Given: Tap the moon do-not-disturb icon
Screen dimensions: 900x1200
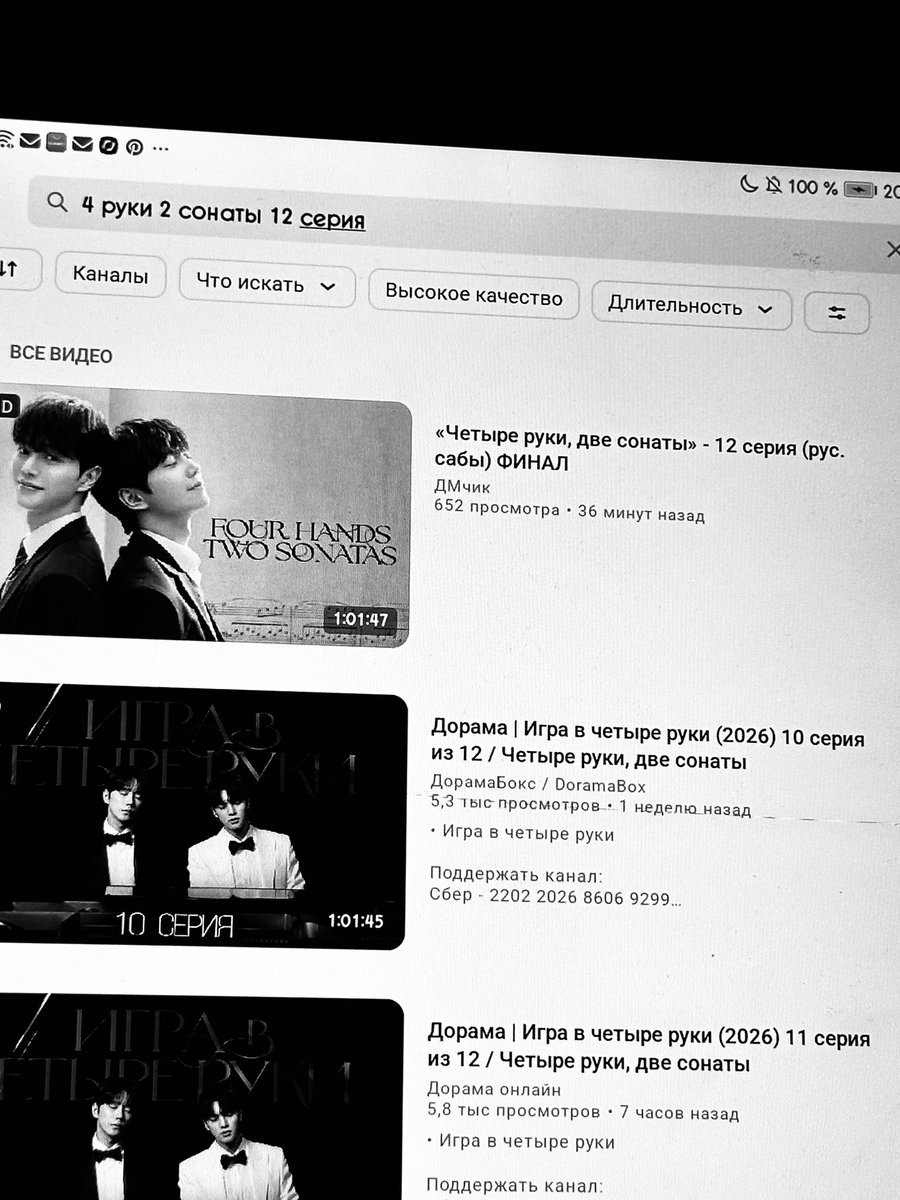Looking at the screenshot, I should pos(748,183).
